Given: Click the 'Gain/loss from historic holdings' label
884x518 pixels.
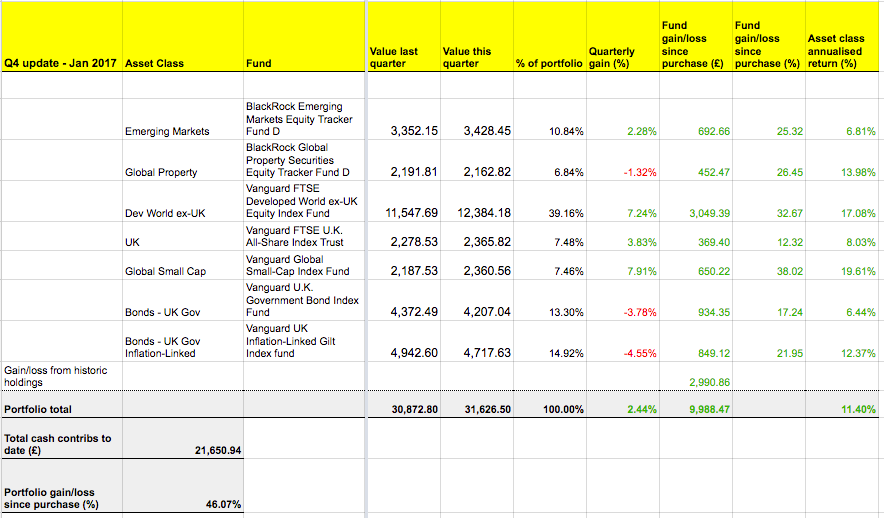Looking at the screenshot, I should point(56,376).
